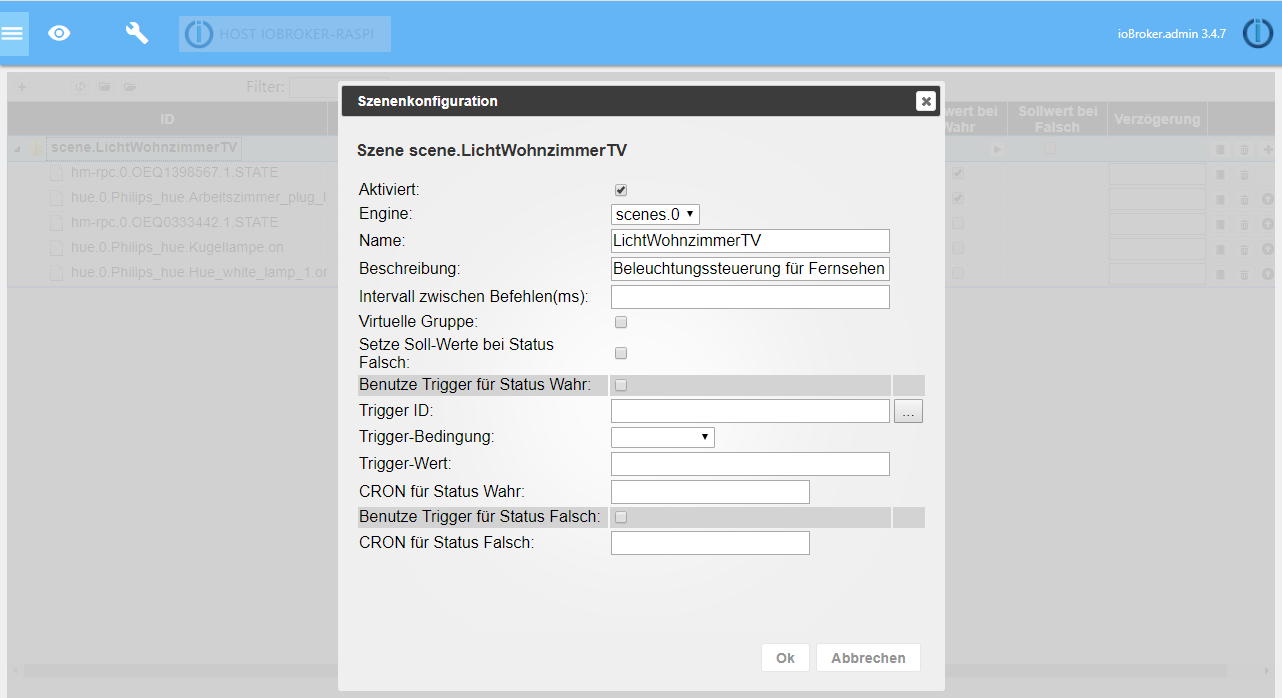The height and width of the screenshot is (698, 1282).
Task: Enable Benutze Trigger für Status Falsch
Action: (621, 517)
